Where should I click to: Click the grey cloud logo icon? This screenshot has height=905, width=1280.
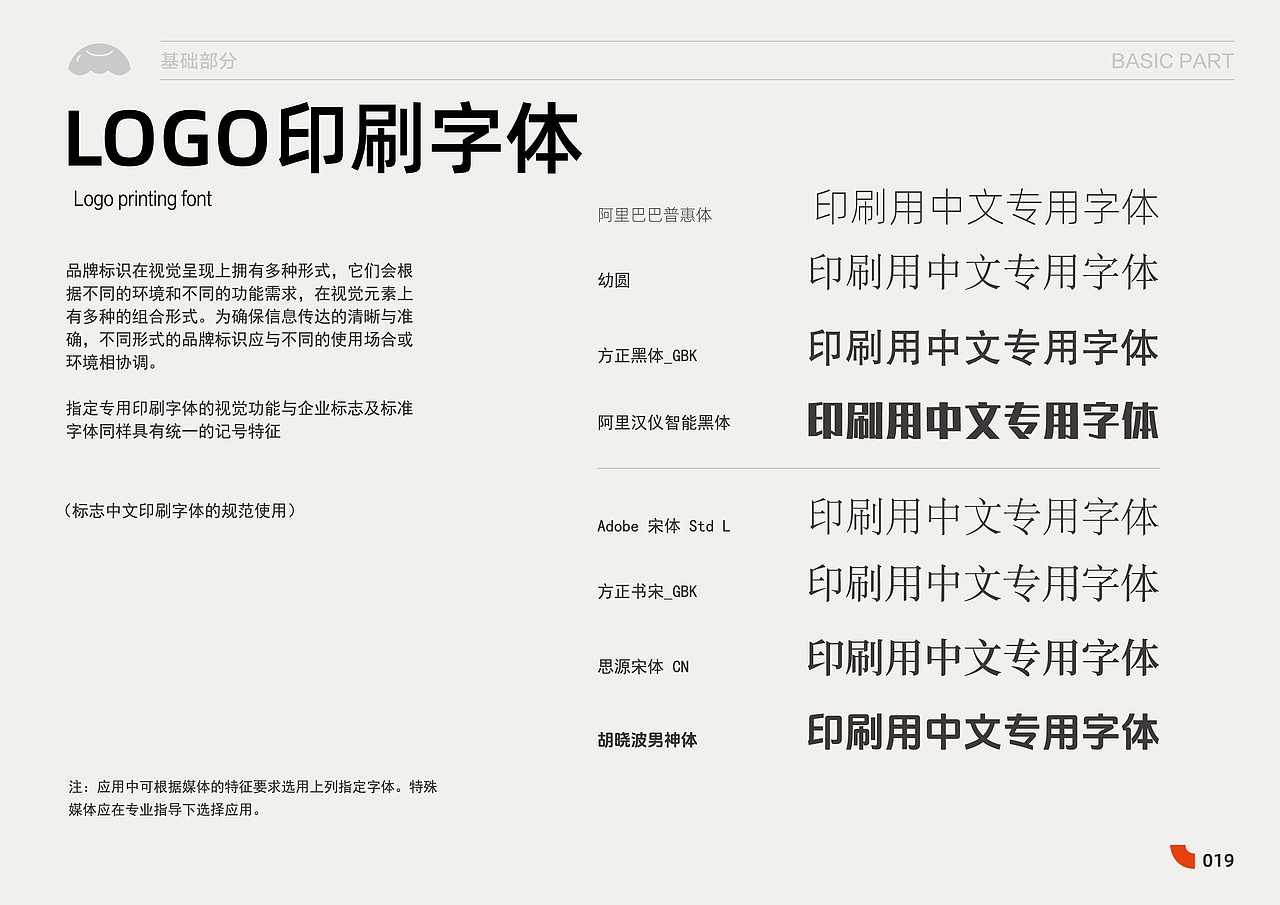(99, 60)
